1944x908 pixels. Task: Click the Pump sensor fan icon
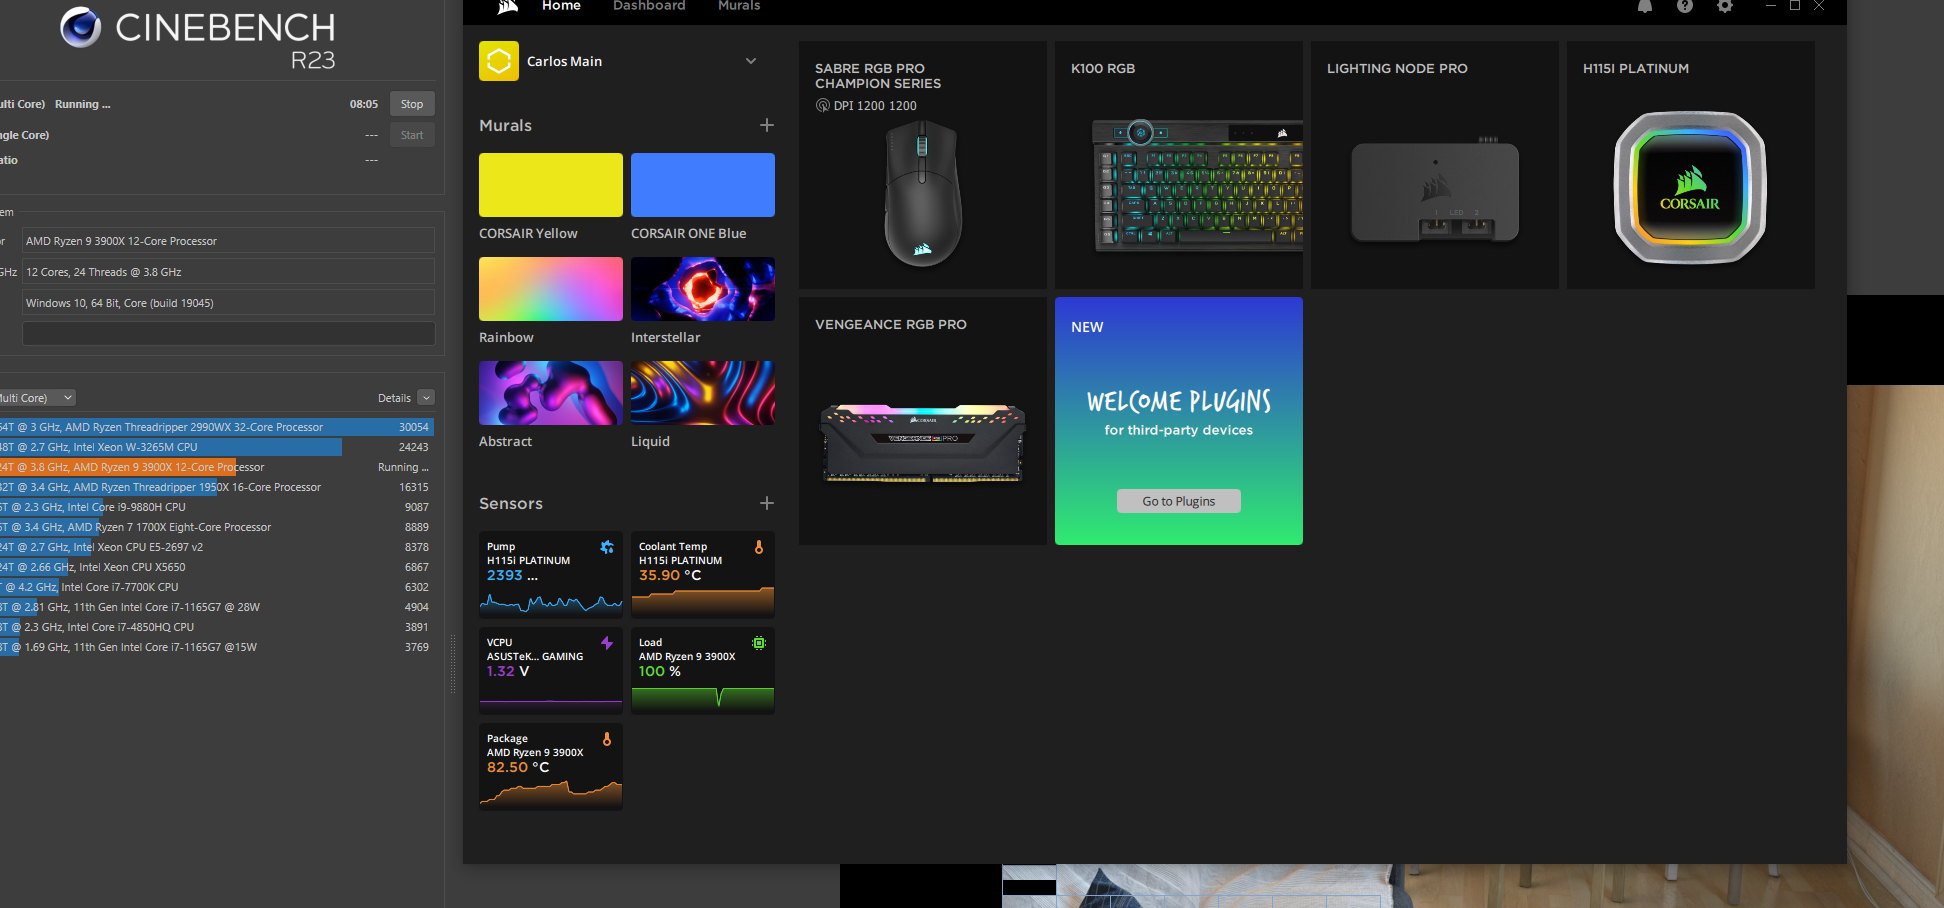[x=607, y=547]
